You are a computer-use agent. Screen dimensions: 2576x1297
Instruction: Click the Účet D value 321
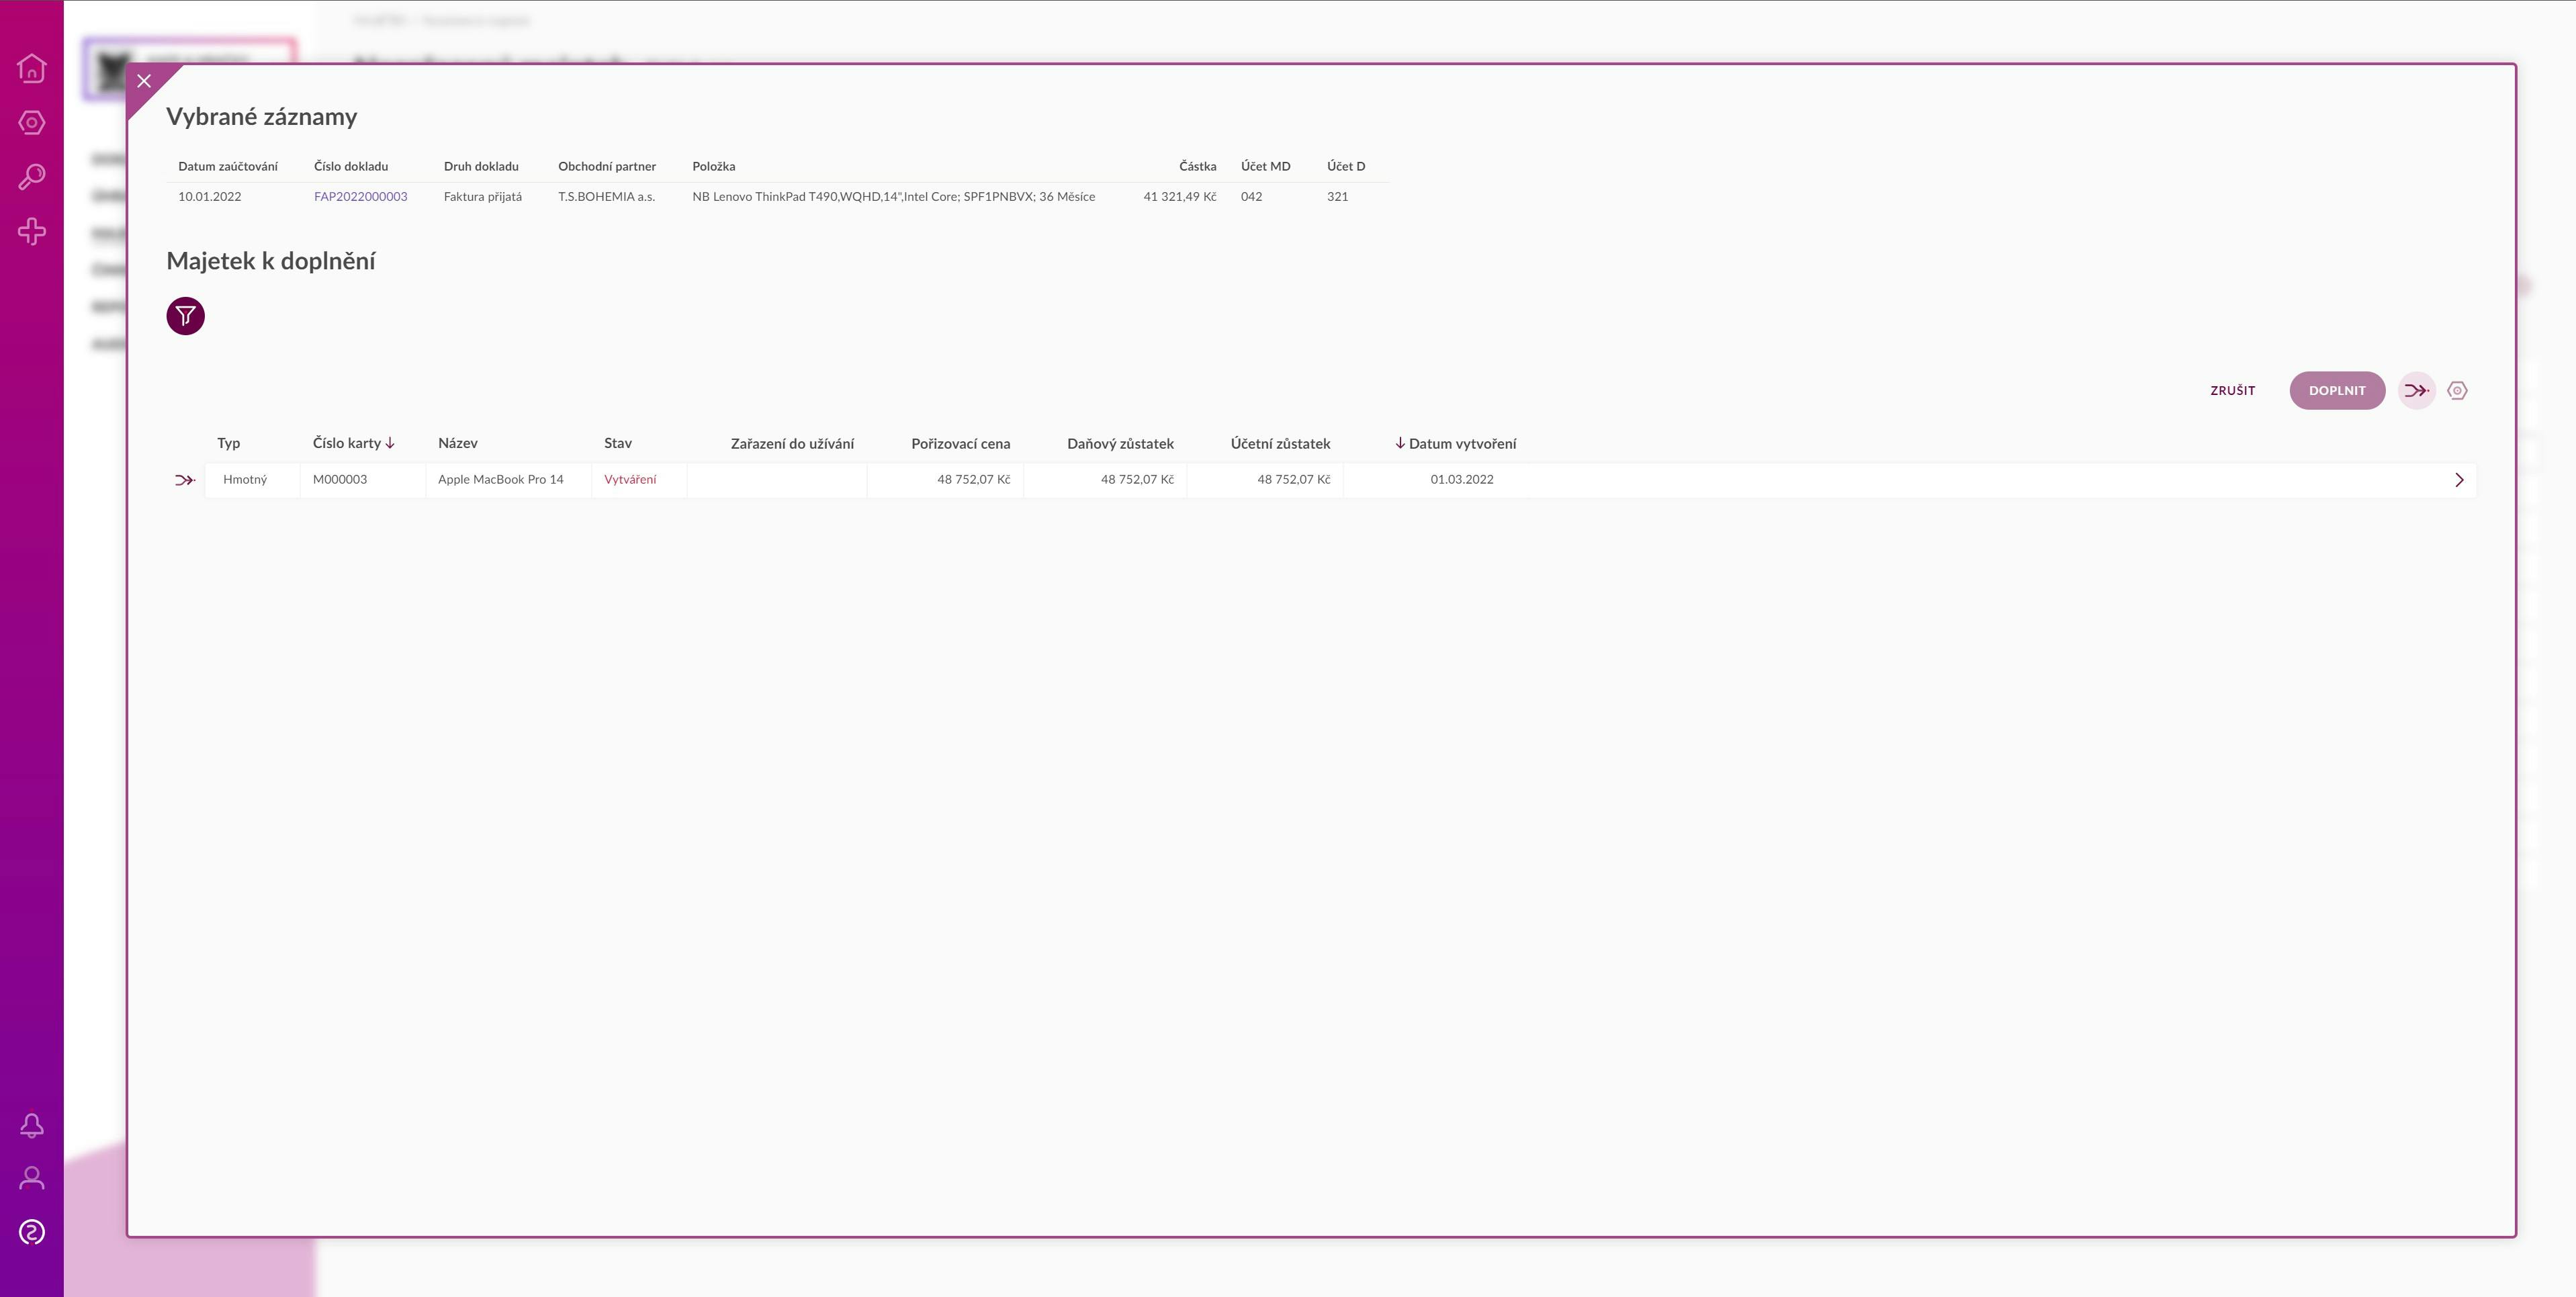point(1337,197)
